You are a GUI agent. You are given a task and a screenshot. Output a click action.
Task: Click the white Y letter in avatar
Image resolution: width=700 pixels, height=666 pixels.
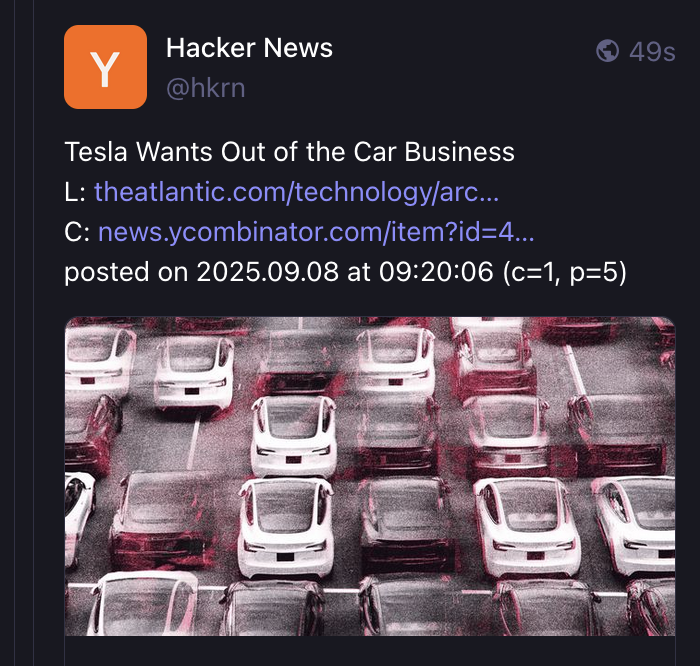(x=105, y=69)
